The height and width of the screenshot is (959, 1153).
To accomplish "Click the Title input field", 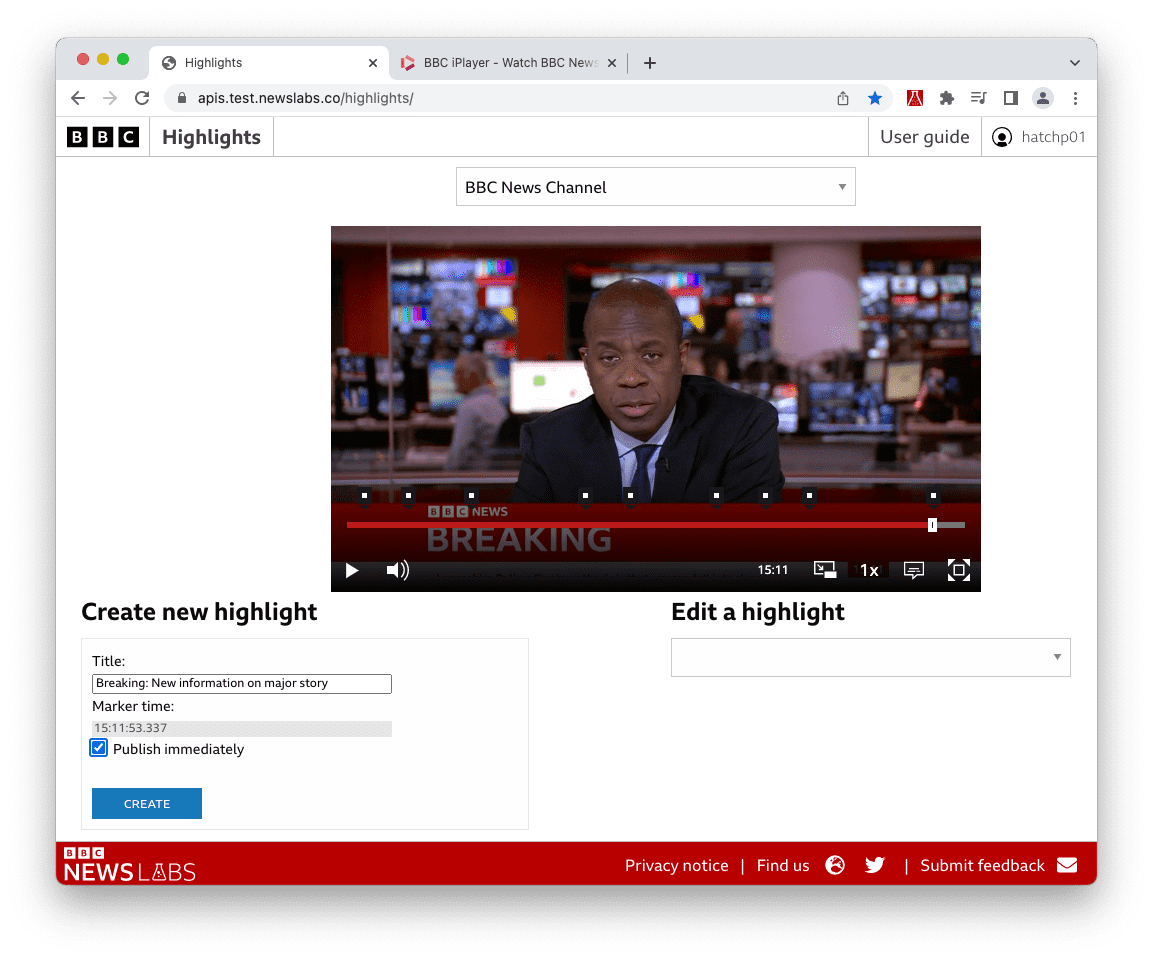I will pos(242,683).
